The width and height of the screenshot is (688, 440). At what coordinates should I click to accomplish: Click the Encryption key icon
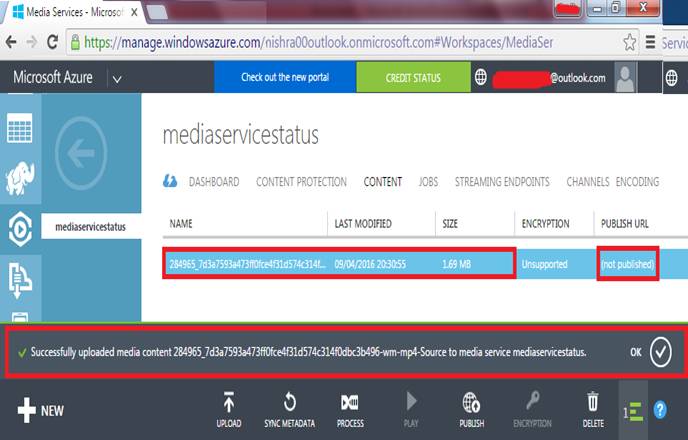click(x=532, y=401)
